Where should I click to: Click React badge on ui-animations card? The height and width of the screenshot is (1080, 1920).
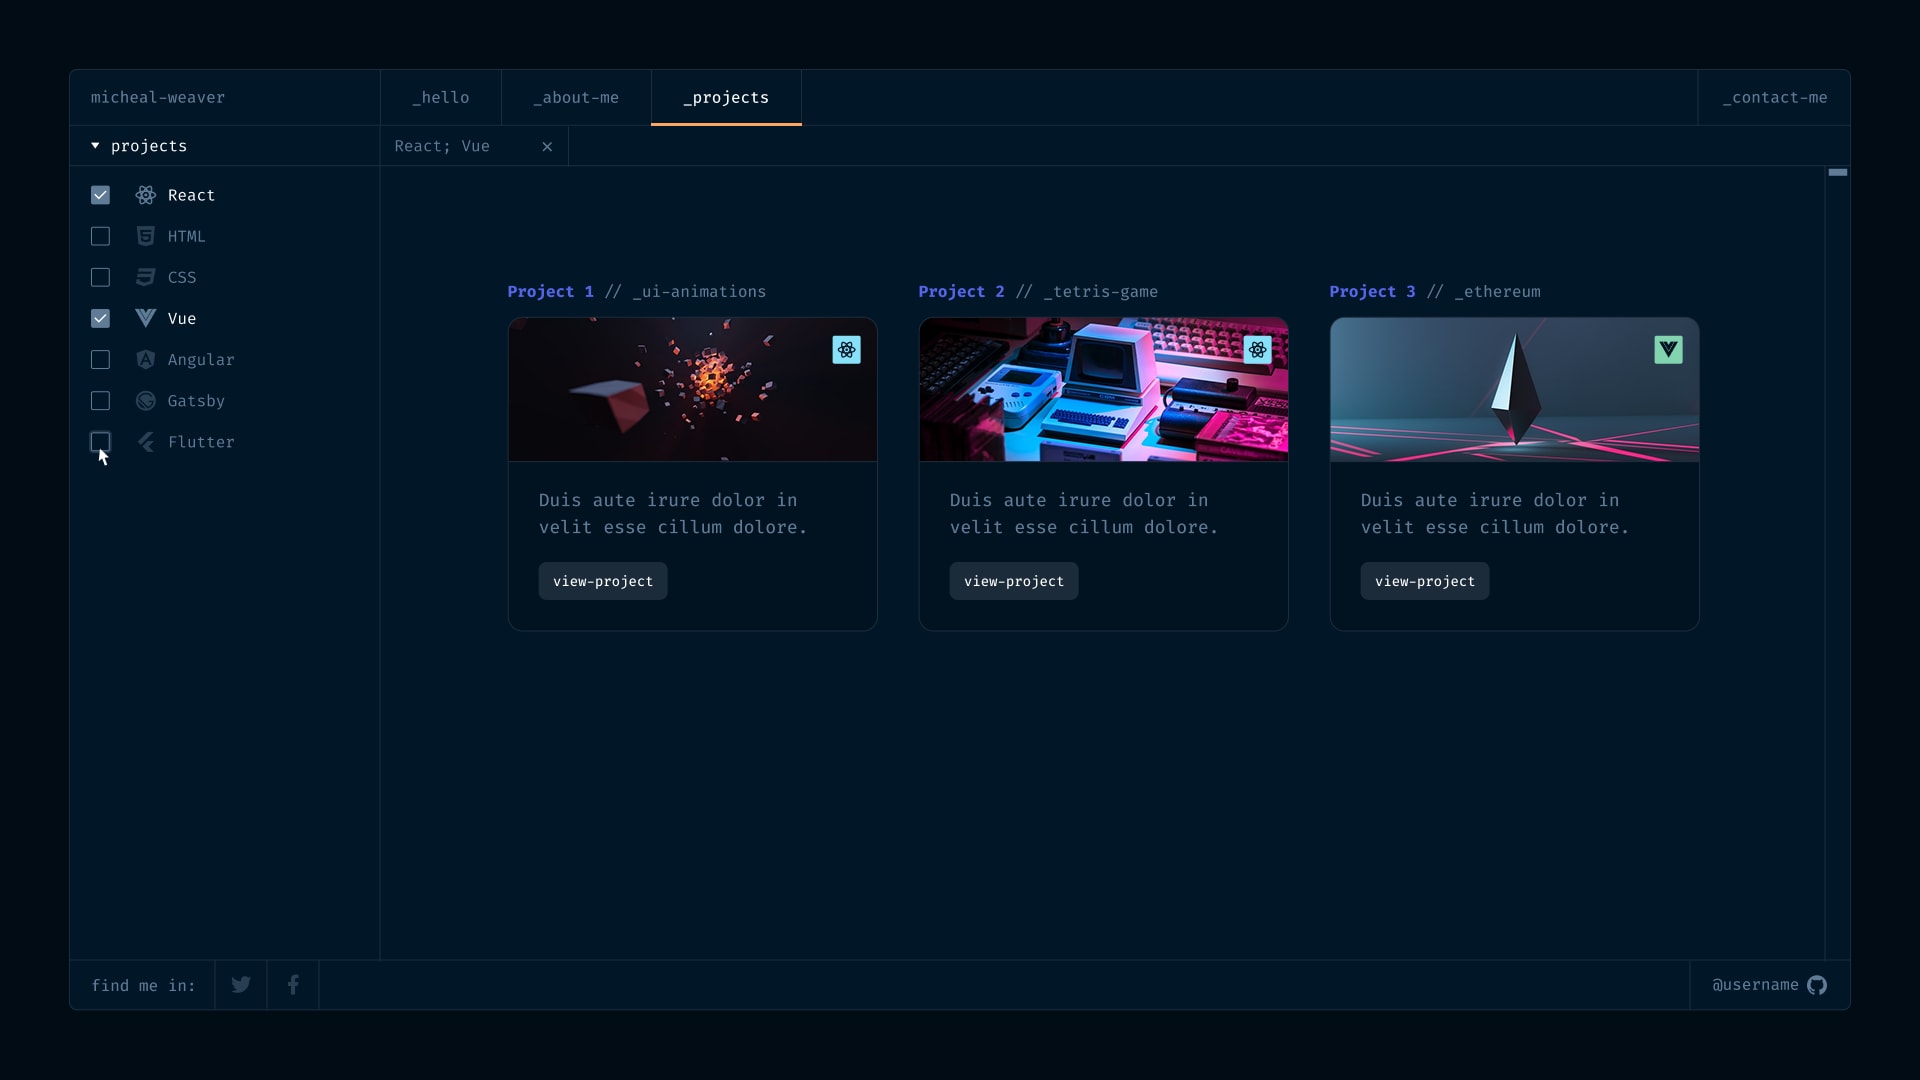pyautogui.click(x=846, y=350)
